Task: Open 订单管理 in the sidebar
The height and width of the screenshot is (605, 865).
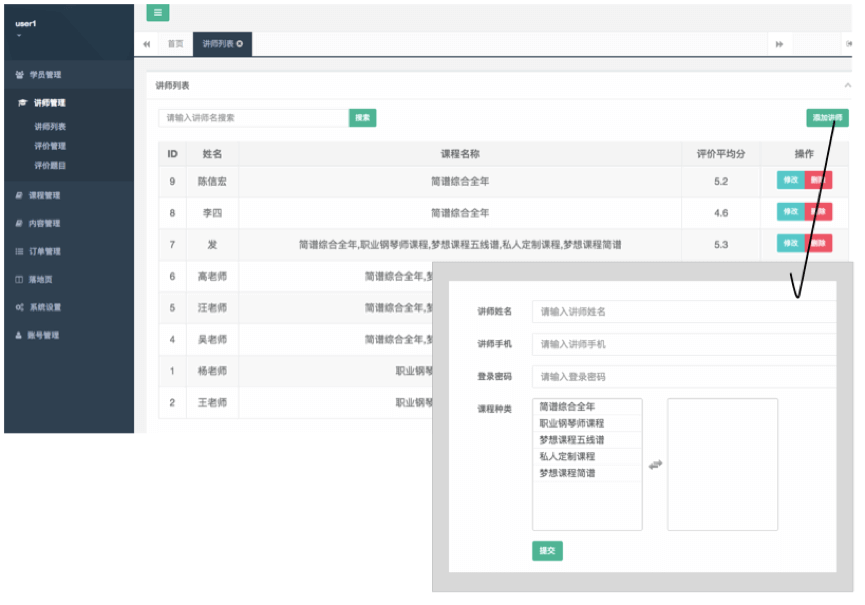Action: [44, 251]
